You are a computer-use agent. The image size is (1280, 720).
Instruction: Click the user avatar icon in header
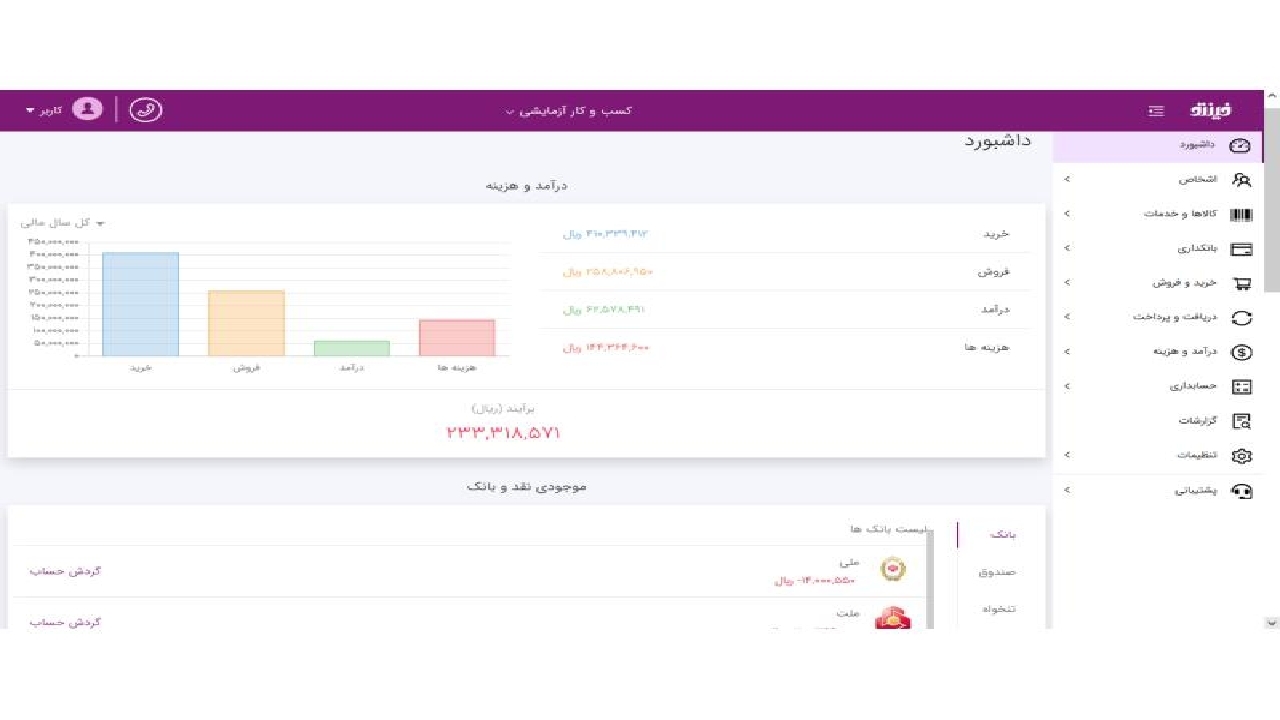tap(87, 109)
